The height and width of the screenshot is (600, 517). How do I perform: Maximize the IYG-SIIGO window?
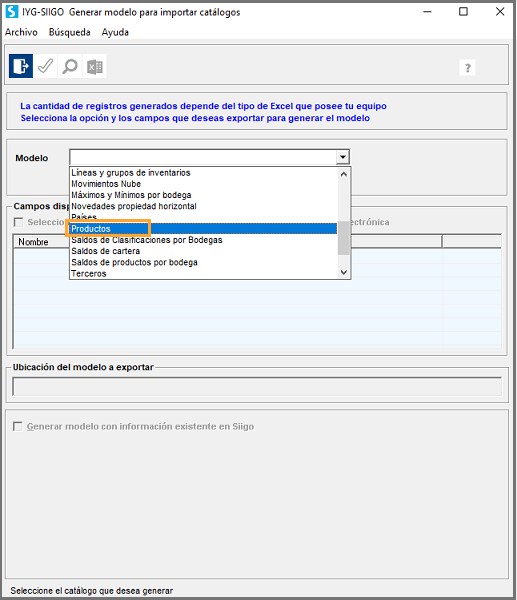pyautogui.click(x=463, y=12)
